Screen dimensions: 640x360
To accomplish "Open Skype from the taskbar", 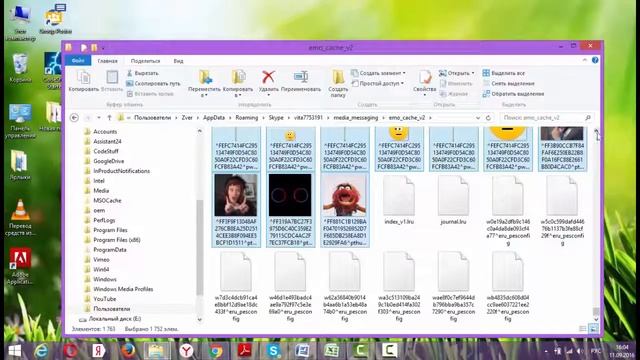I will pos(273,351).
